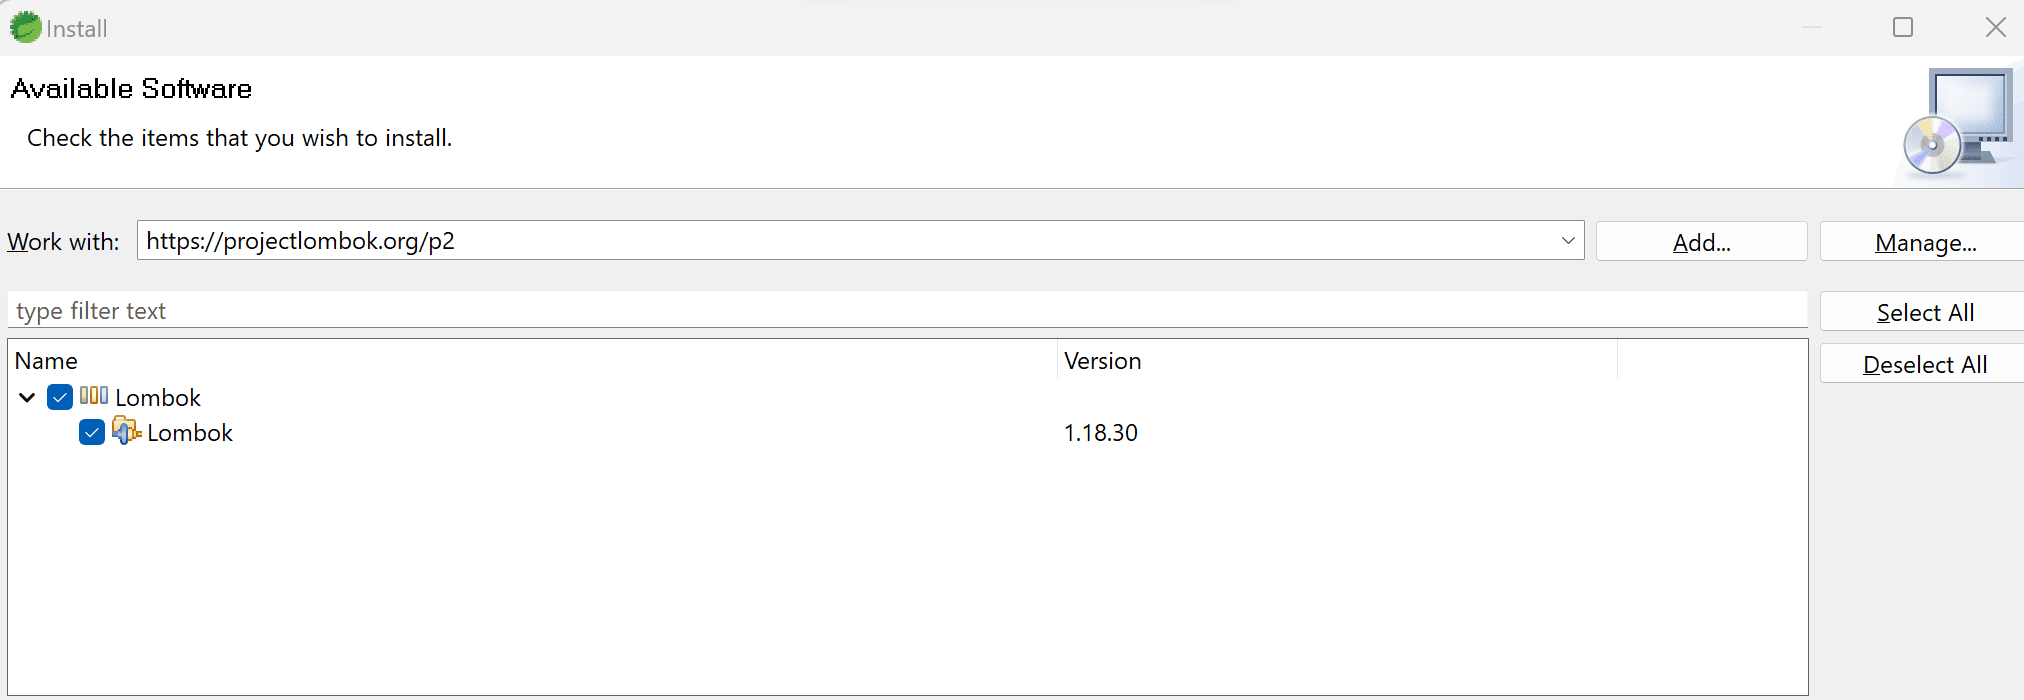The image size is (2024, 700).
Task: Click the Version column header
Action: point(1102,361)
